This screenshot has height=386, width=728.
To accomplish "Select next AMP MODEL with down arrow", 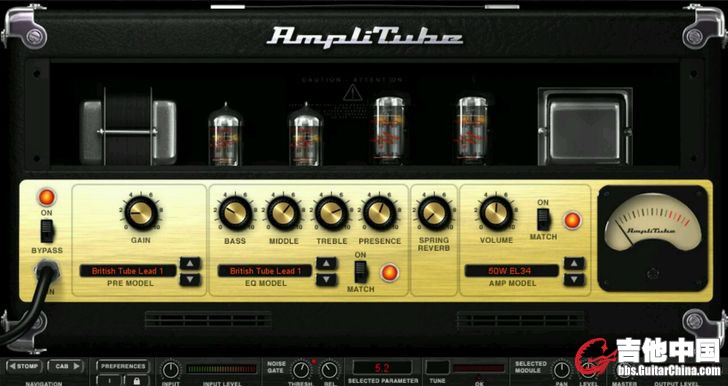I will coord(574,280).
